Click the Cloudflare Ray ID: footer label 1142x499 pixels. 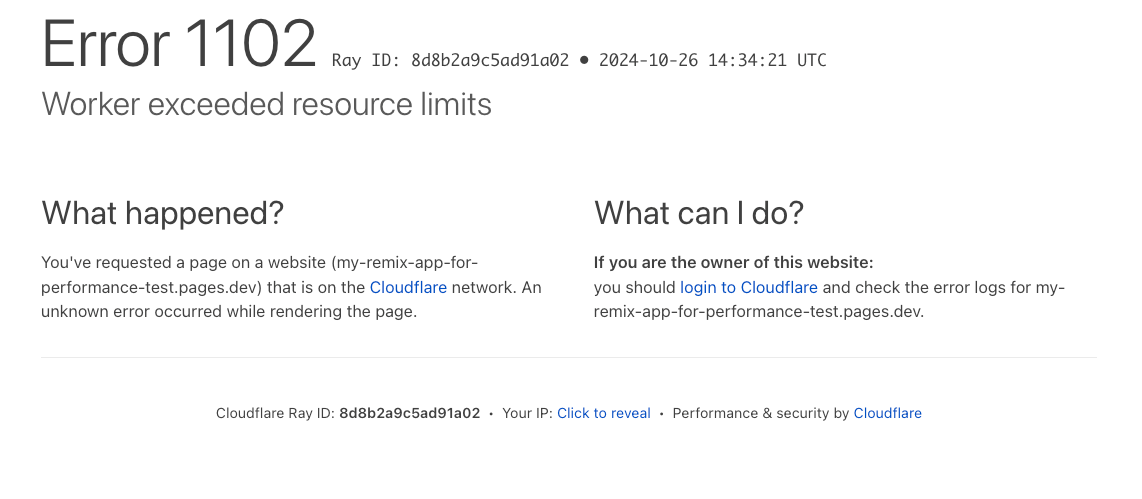point(275,413)
